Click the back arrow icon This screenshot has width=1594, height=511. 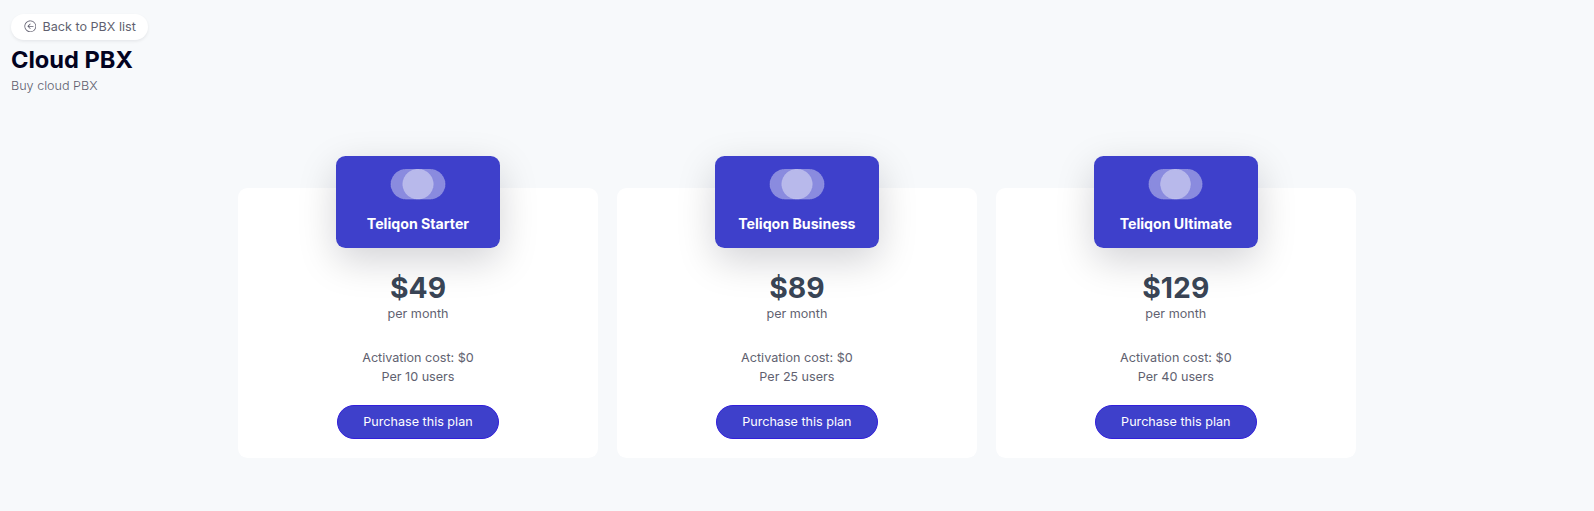click(30, 27)
